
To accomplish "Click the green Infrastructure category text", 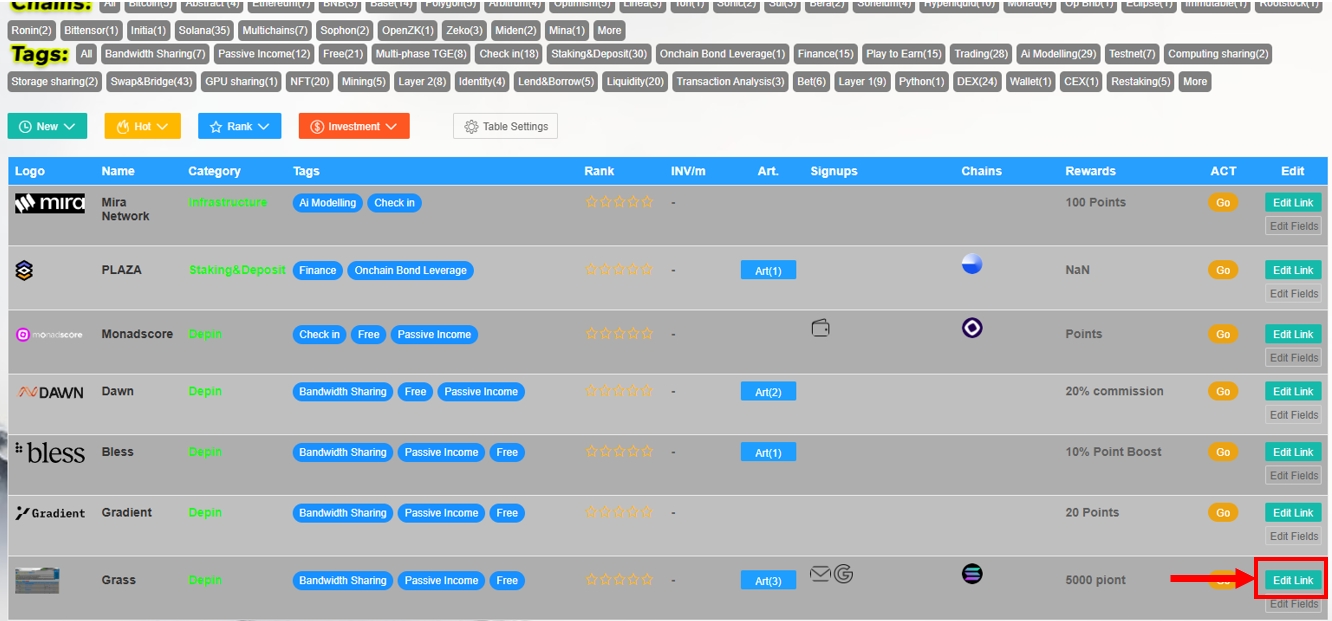I will 228,203.
